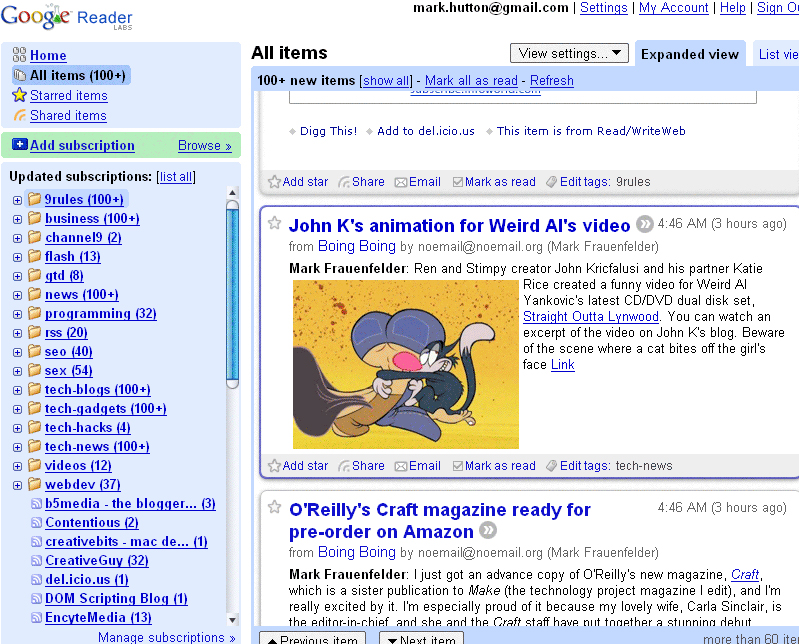
Task: Open Settings in the top bar
Action: tap(604, 8)
